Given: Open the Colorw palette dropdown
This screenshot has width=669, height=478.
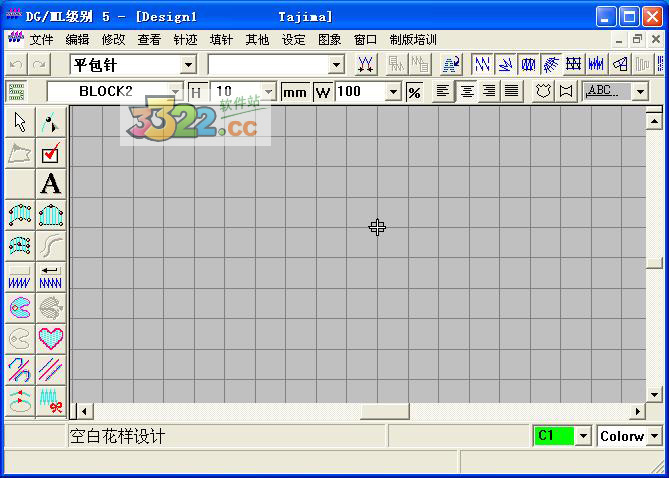Looking at the screenshot, I should [654, 436].
